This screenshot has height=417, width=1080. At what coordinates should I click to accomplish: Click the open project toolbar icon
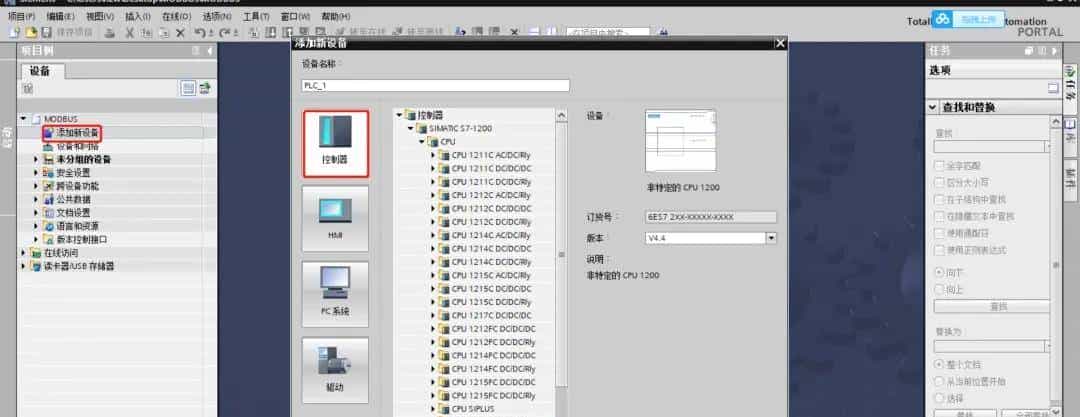click(31, 32)
